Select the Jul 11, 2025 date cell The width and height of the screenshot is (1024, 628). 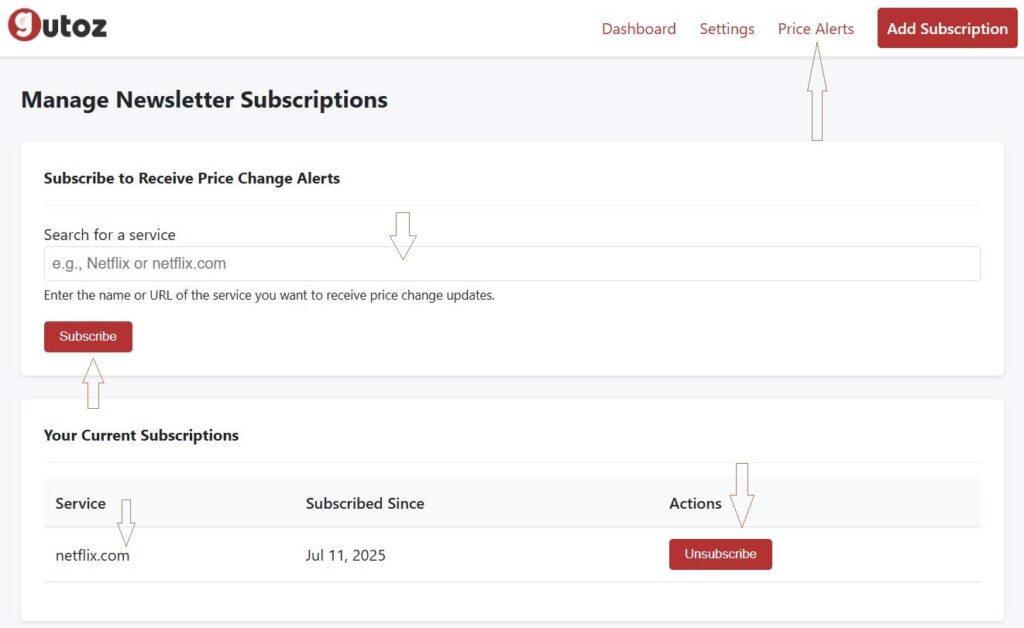click(345, 555)
